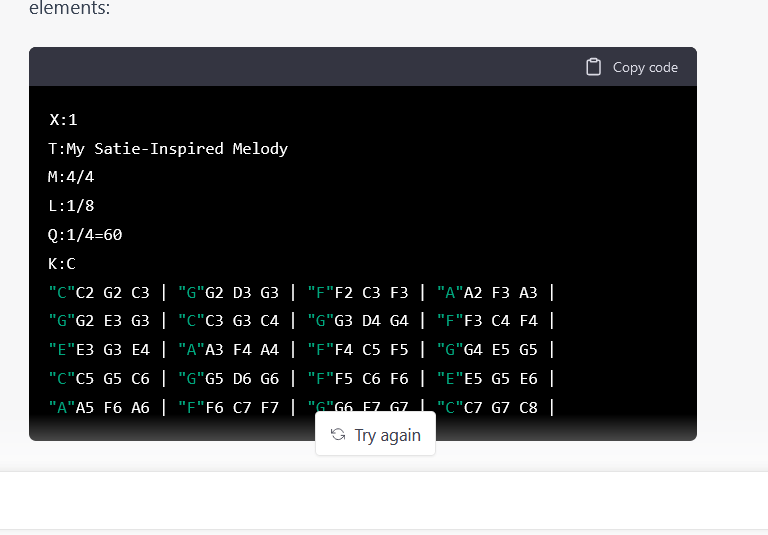
Task: Click the tempo line "Q:1/4=60"
Action: (85, 235)
